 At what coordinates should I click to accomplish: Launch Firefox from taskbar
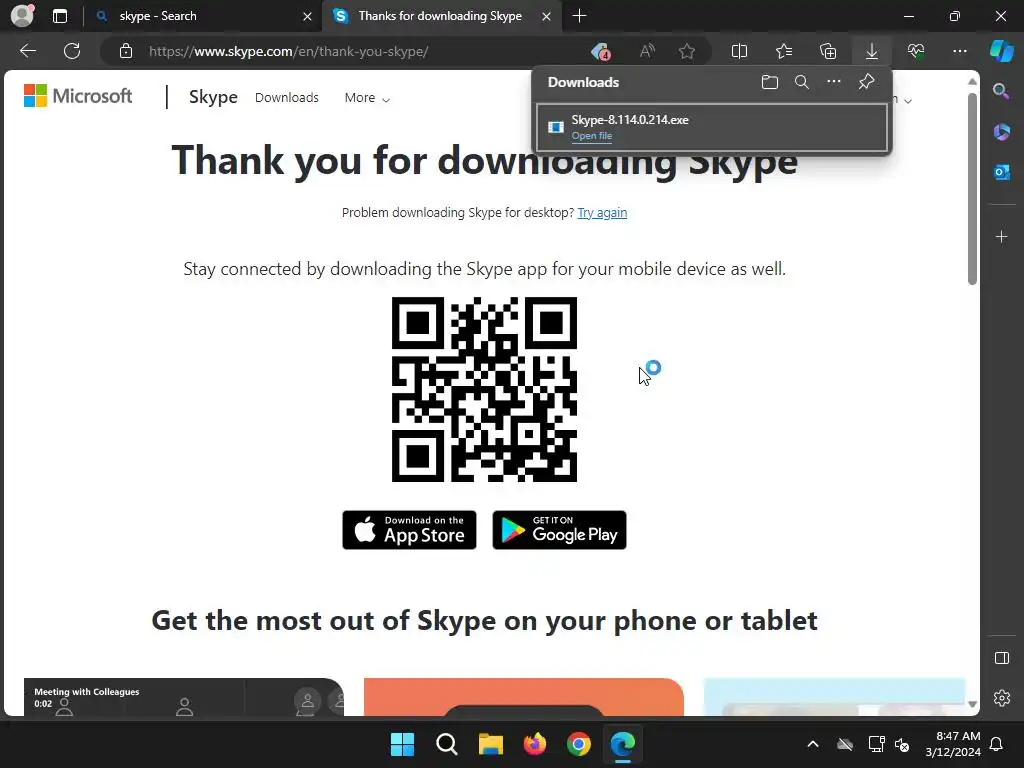(x=535, y=744)
